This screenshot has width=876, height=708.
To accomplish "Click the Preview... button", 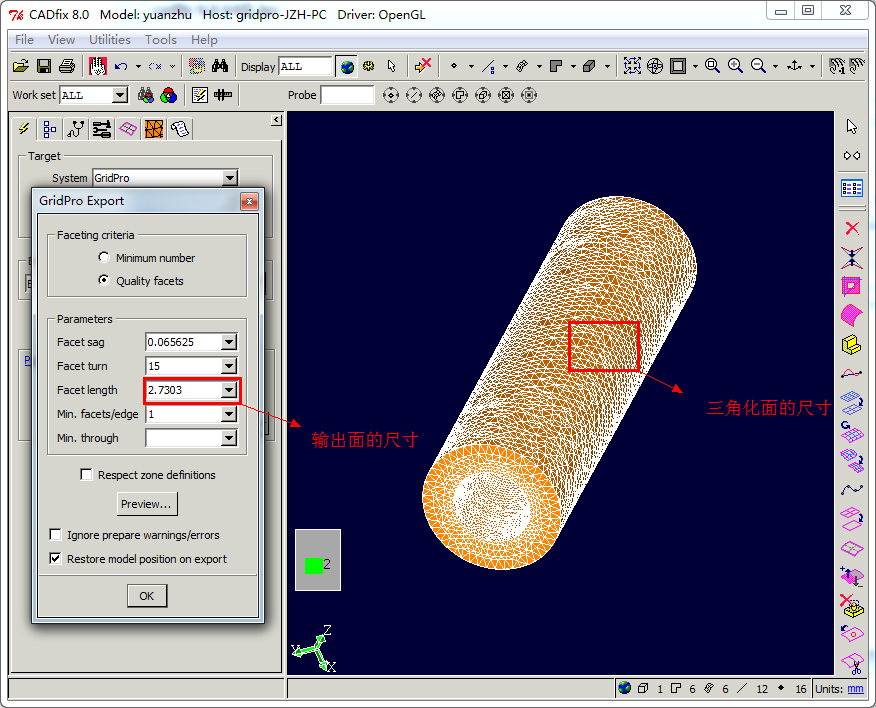I will [x=147, y=504].
